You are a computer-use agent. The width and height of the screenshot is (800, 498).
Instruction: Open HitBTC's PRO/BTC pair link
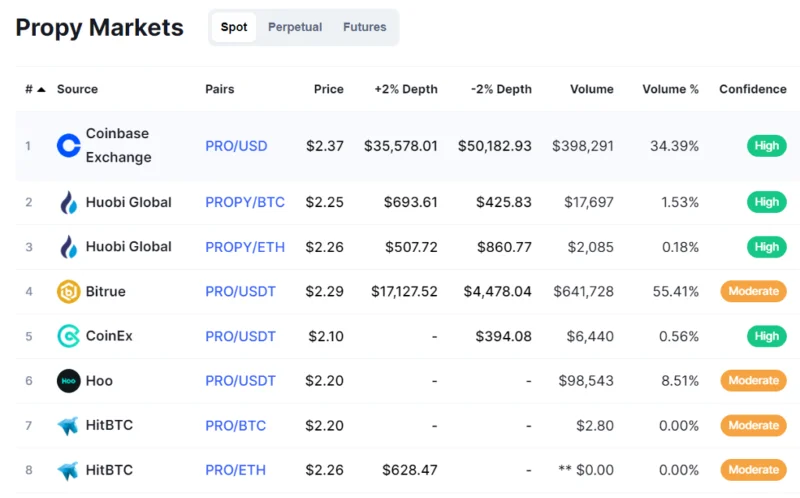pos(235,426)
